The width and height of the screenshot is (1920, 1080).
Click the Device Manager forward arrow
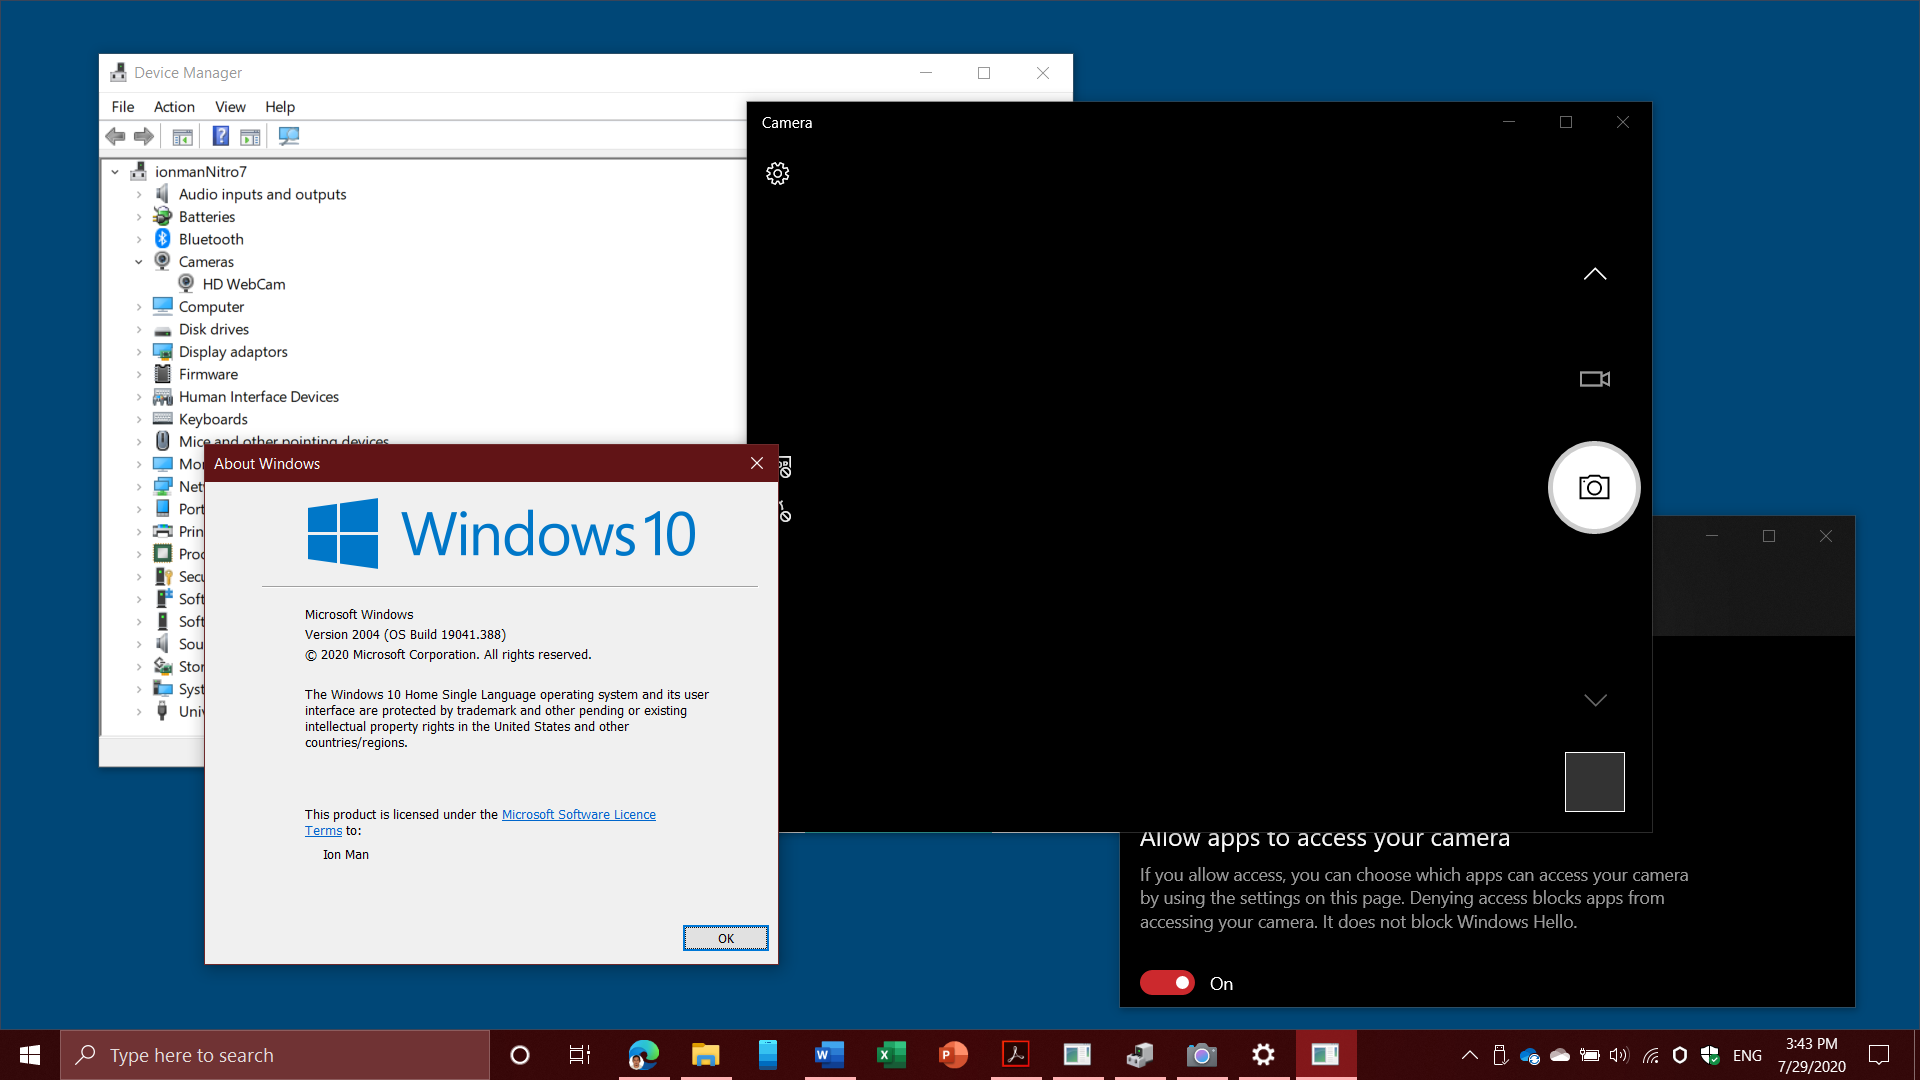(x=142, y=136)
